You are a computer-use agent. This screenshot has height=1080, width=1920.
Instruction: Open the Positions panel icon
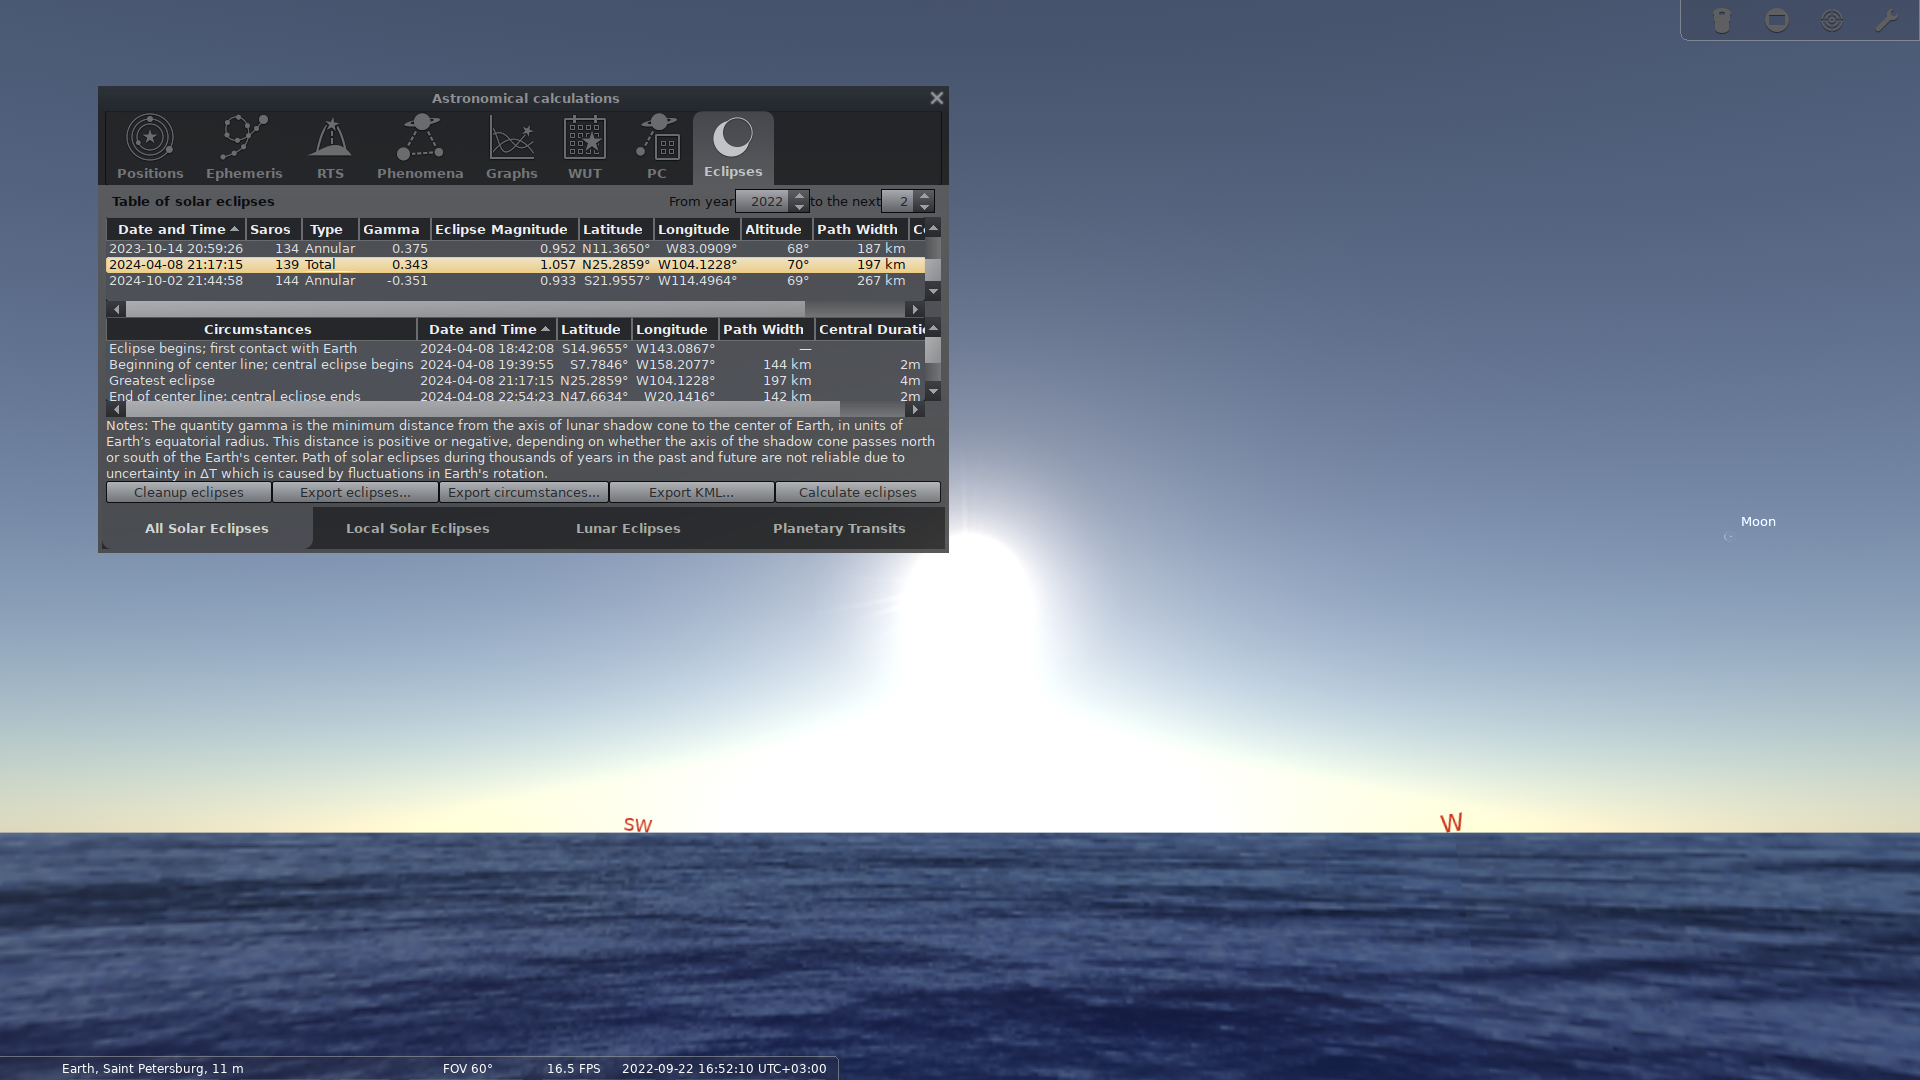point(149,143)
